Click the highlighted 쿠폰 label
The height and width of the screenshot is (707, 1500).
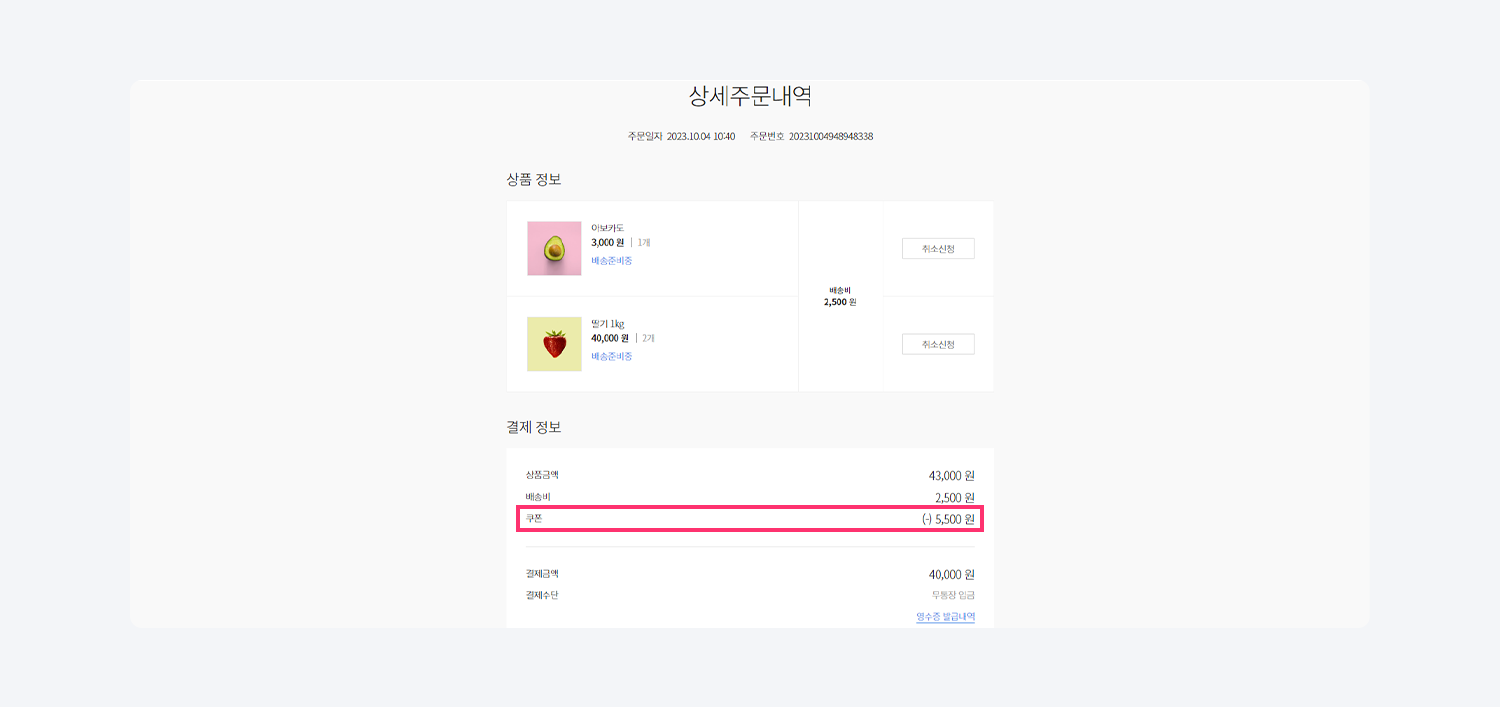pyautogui.click(x=534, y=518)
